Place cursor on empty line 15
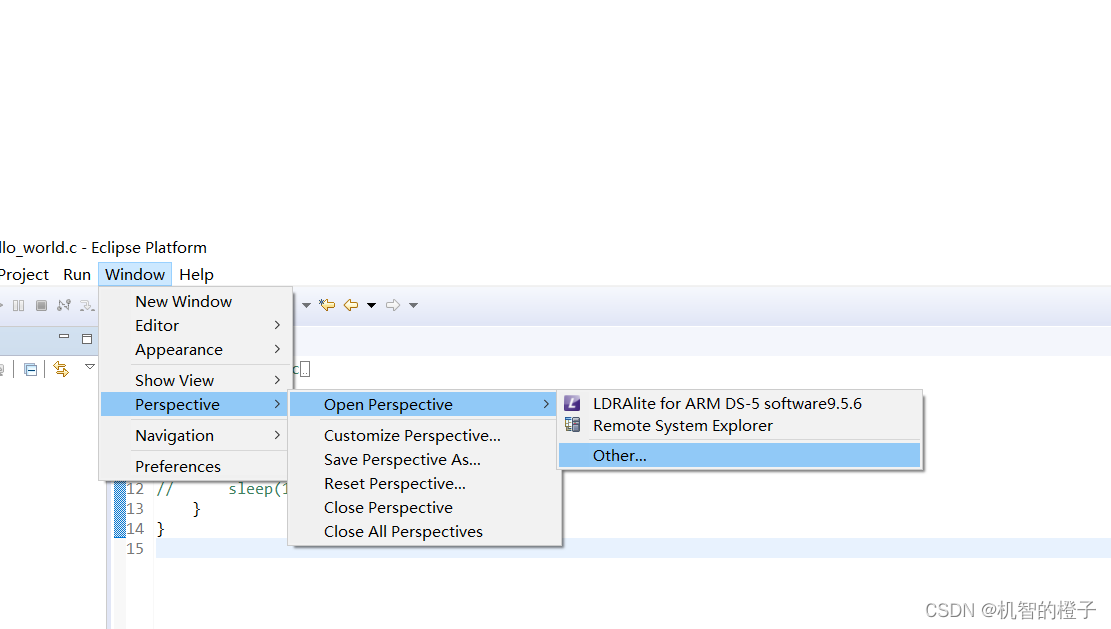Screen dimensions: 1111x629 [633, 548]
